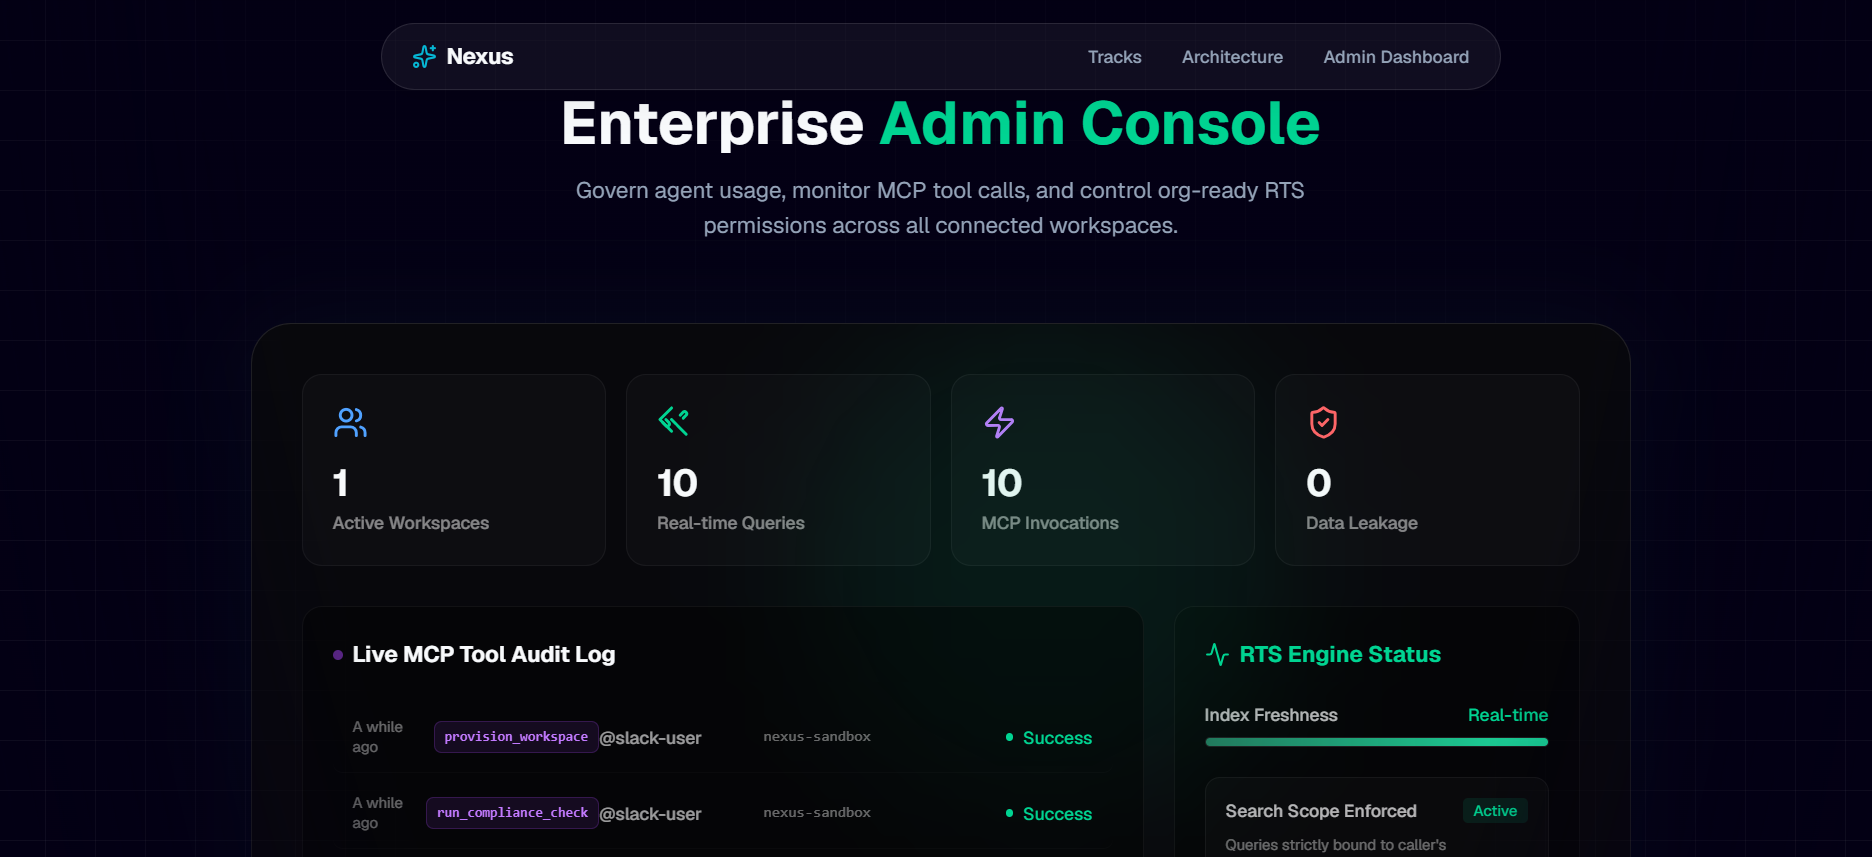Click the Active badge on Search Scope Enforced
This screenshot has width=1872, height=857.
1495,811
